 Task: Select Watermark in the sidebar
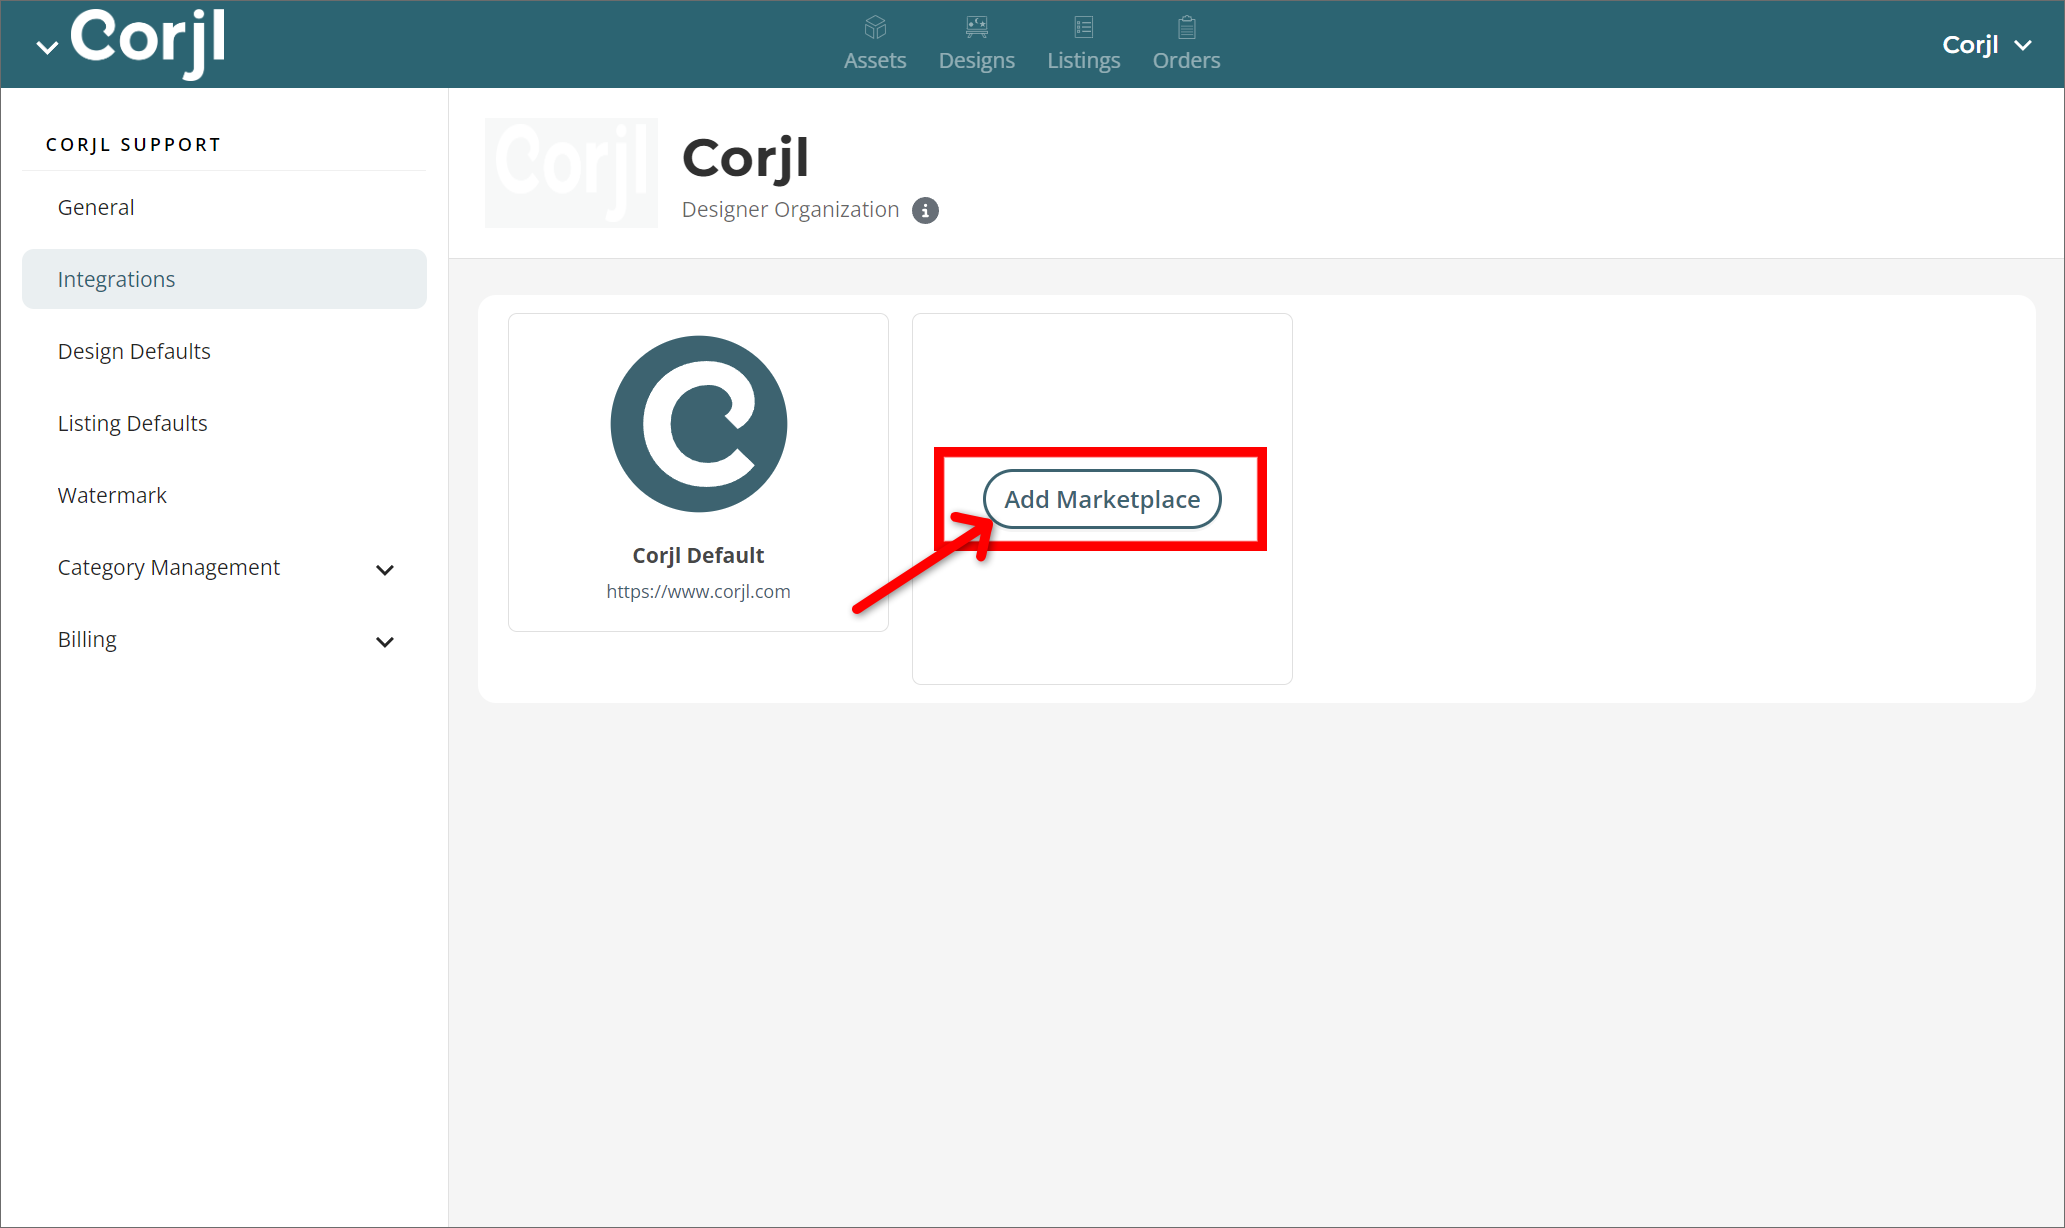click(112, 495)
